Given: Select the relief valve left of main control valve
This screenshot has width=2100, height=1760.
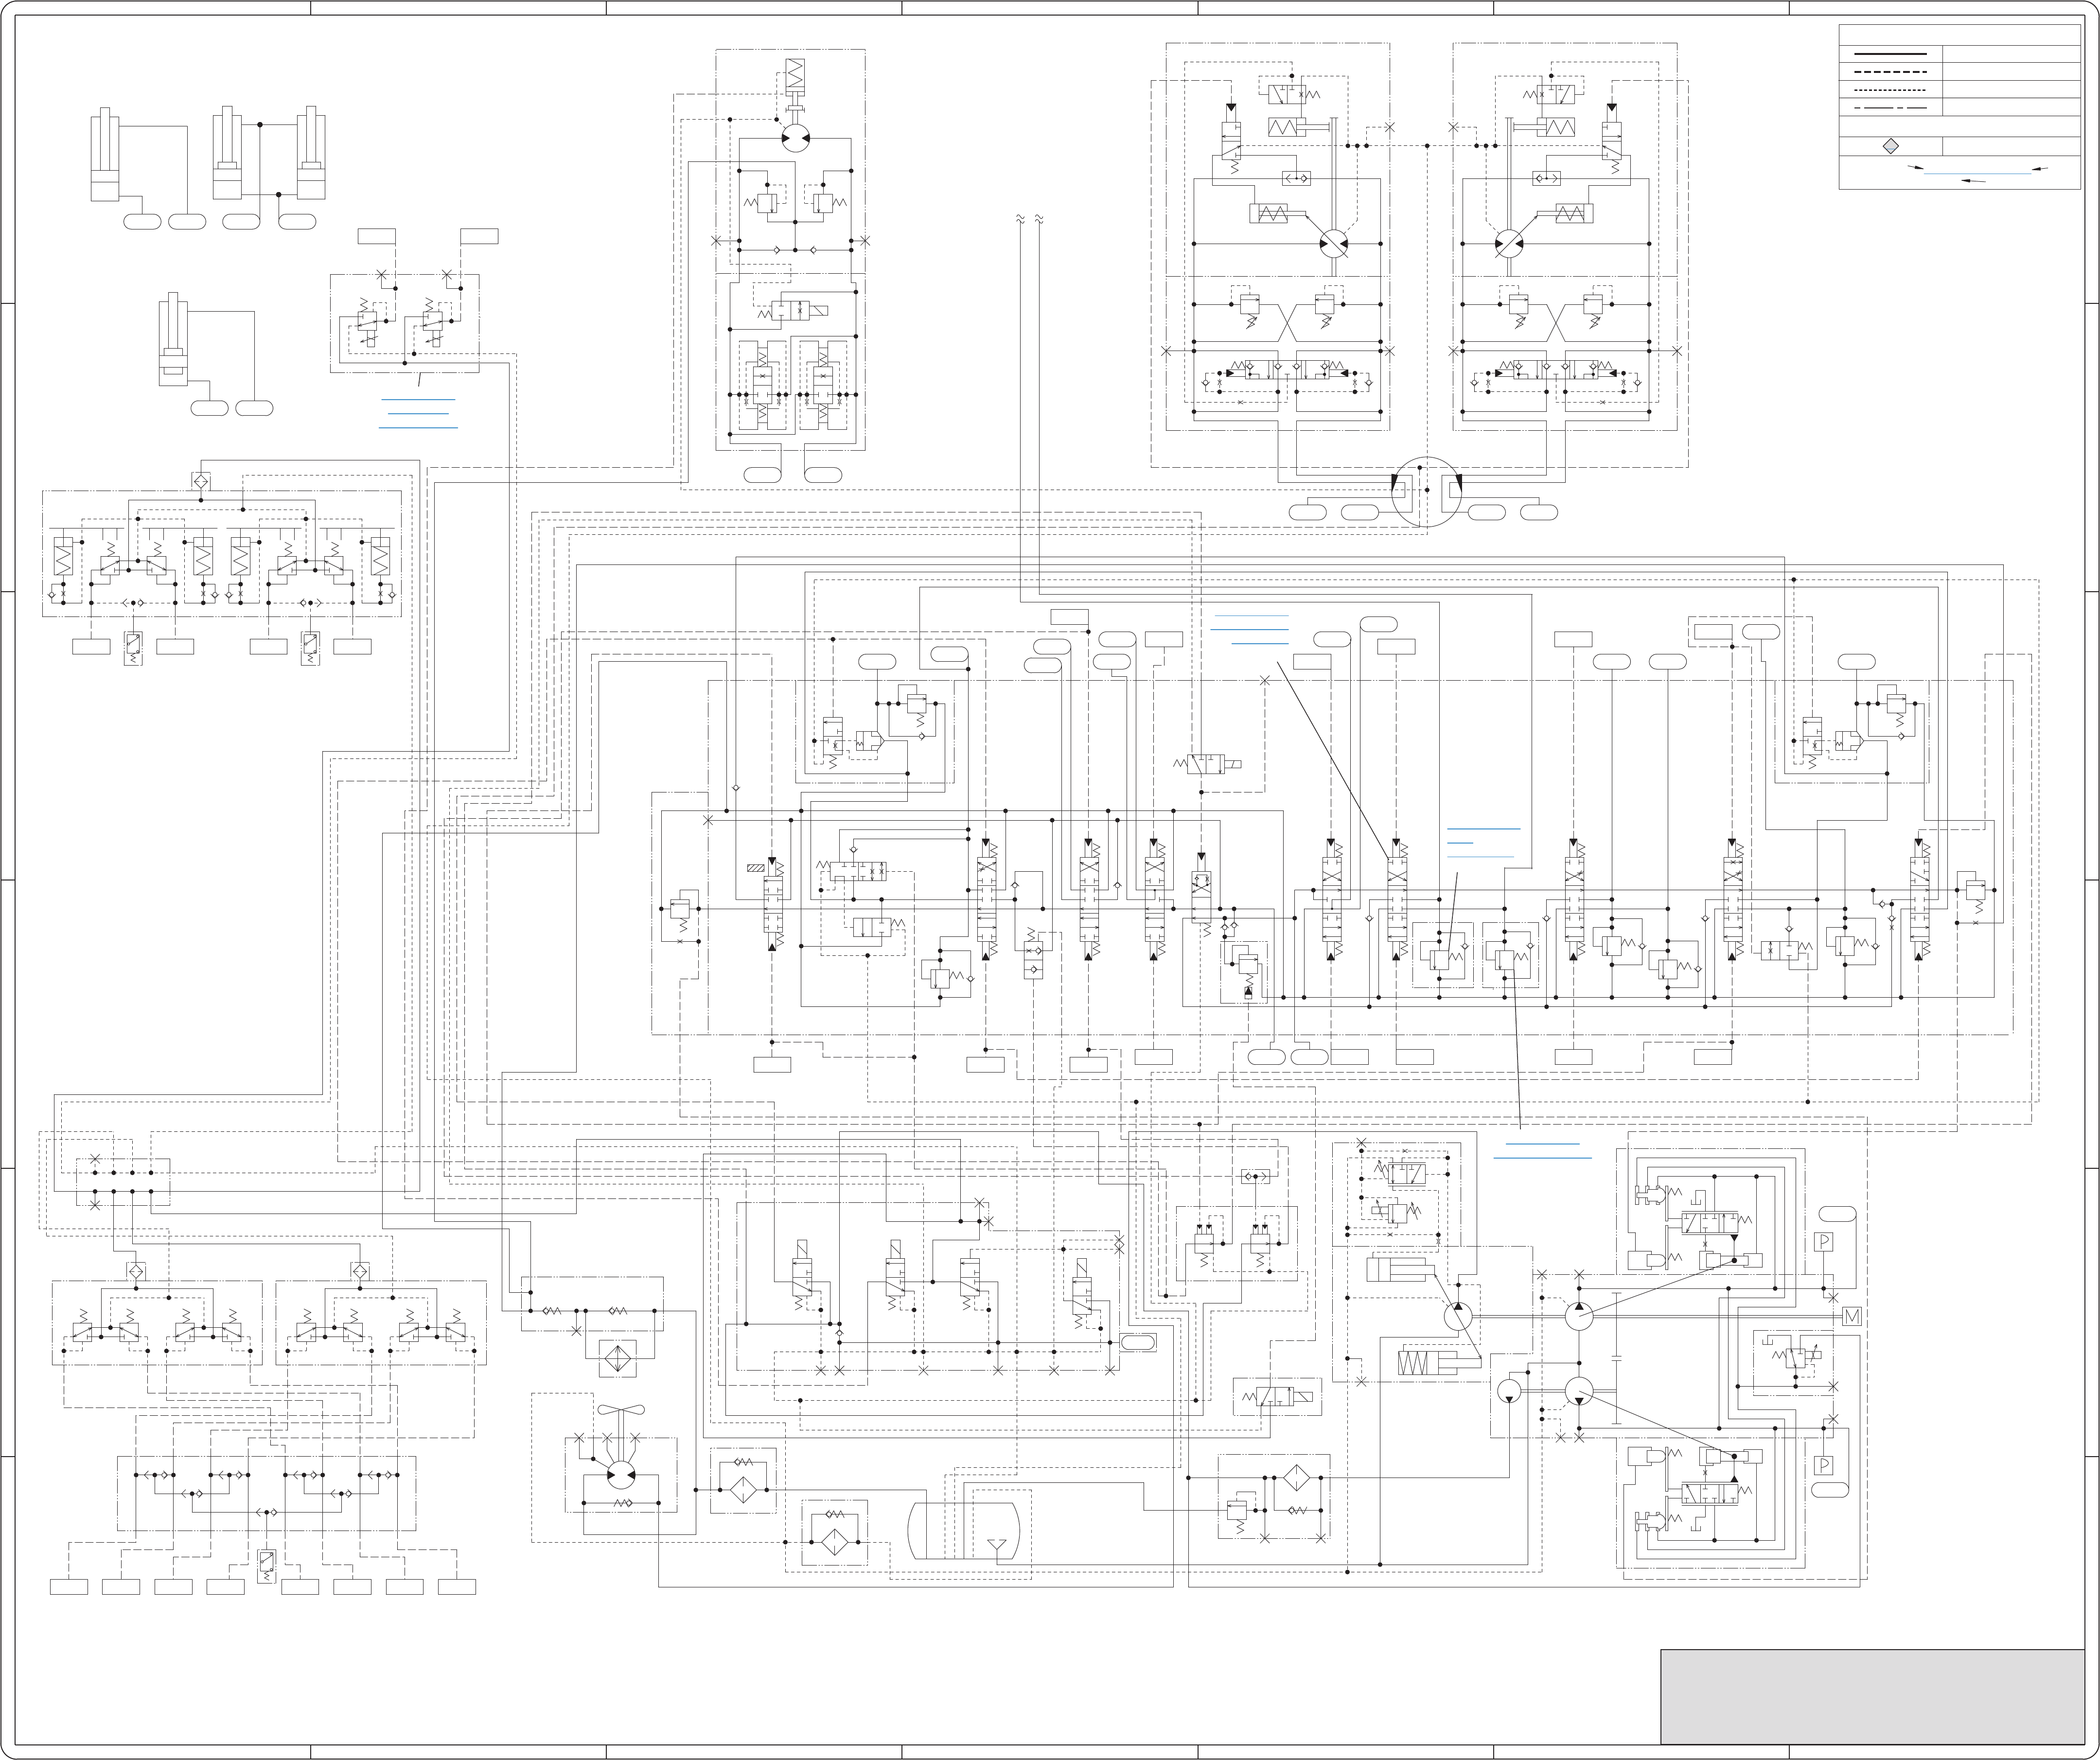Looking at the screenshot, I should pyautogui.click(x=680, y=910).
